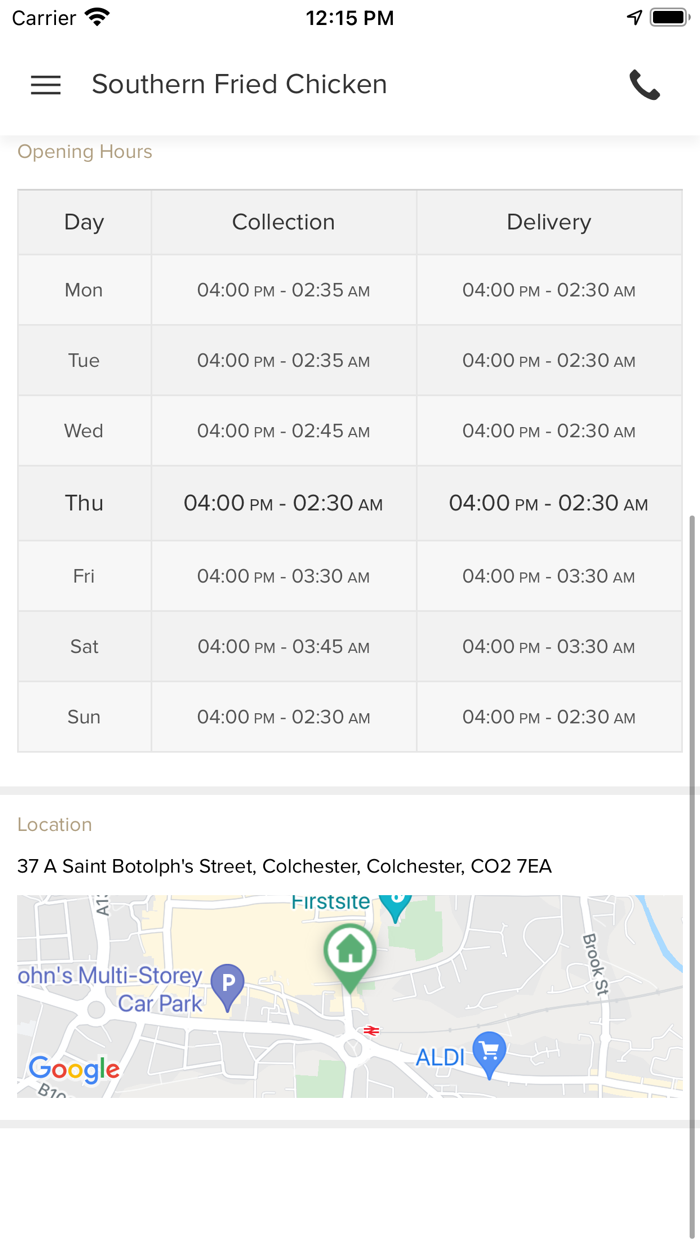Select the Delivery column header
Image resolution: width=700 pixels, height=1244 pixels.
point(549,222)
